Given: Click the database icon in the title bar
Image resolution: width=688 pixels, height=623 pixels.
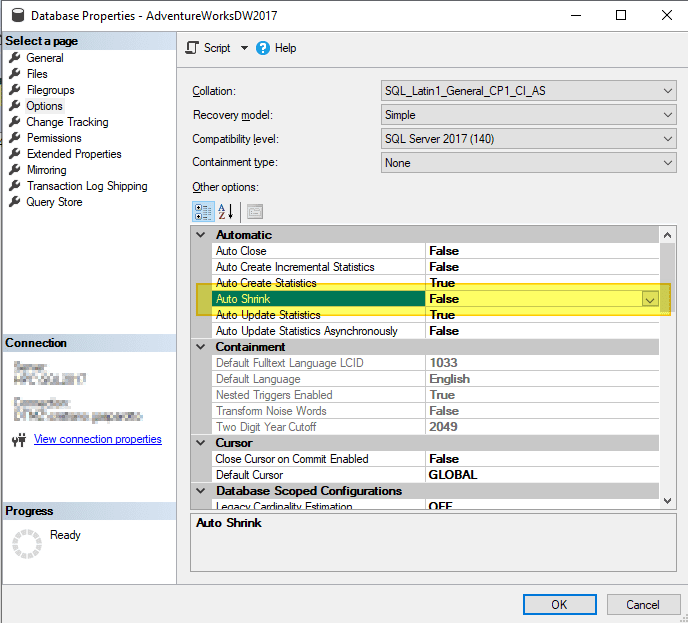Looking at the screenshot, I should click(18, 15).
